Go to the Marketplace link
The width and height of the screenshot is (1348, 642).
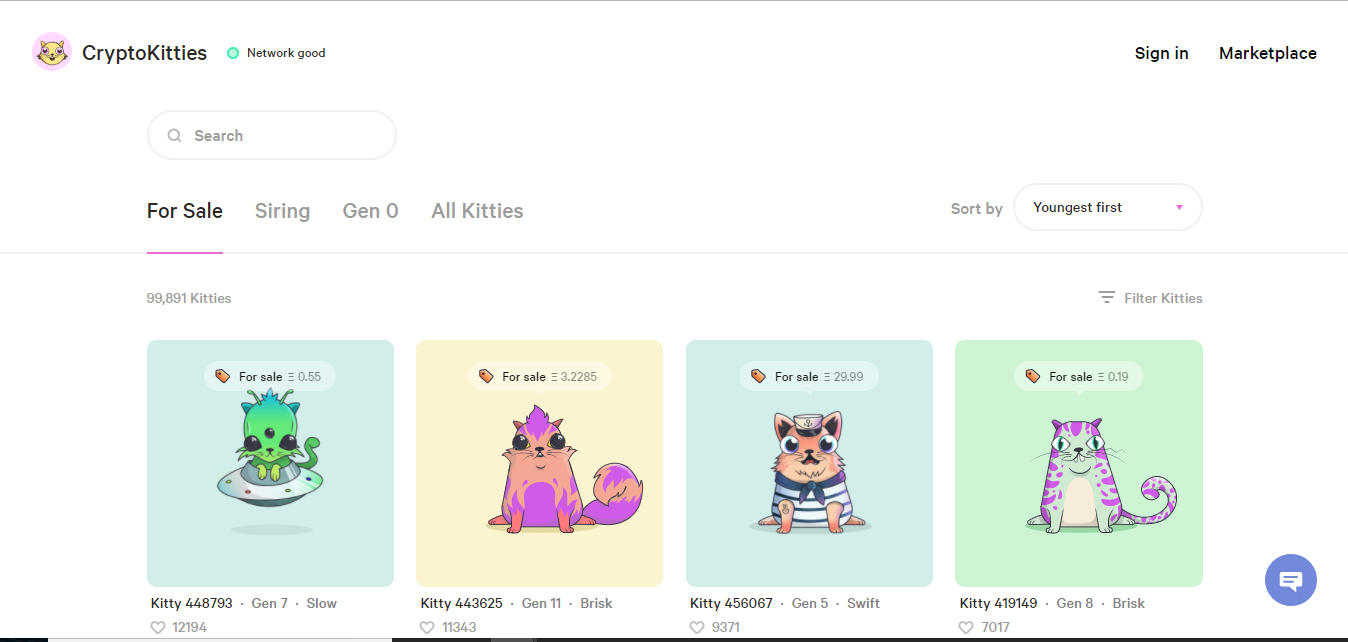coord(1267,53)
